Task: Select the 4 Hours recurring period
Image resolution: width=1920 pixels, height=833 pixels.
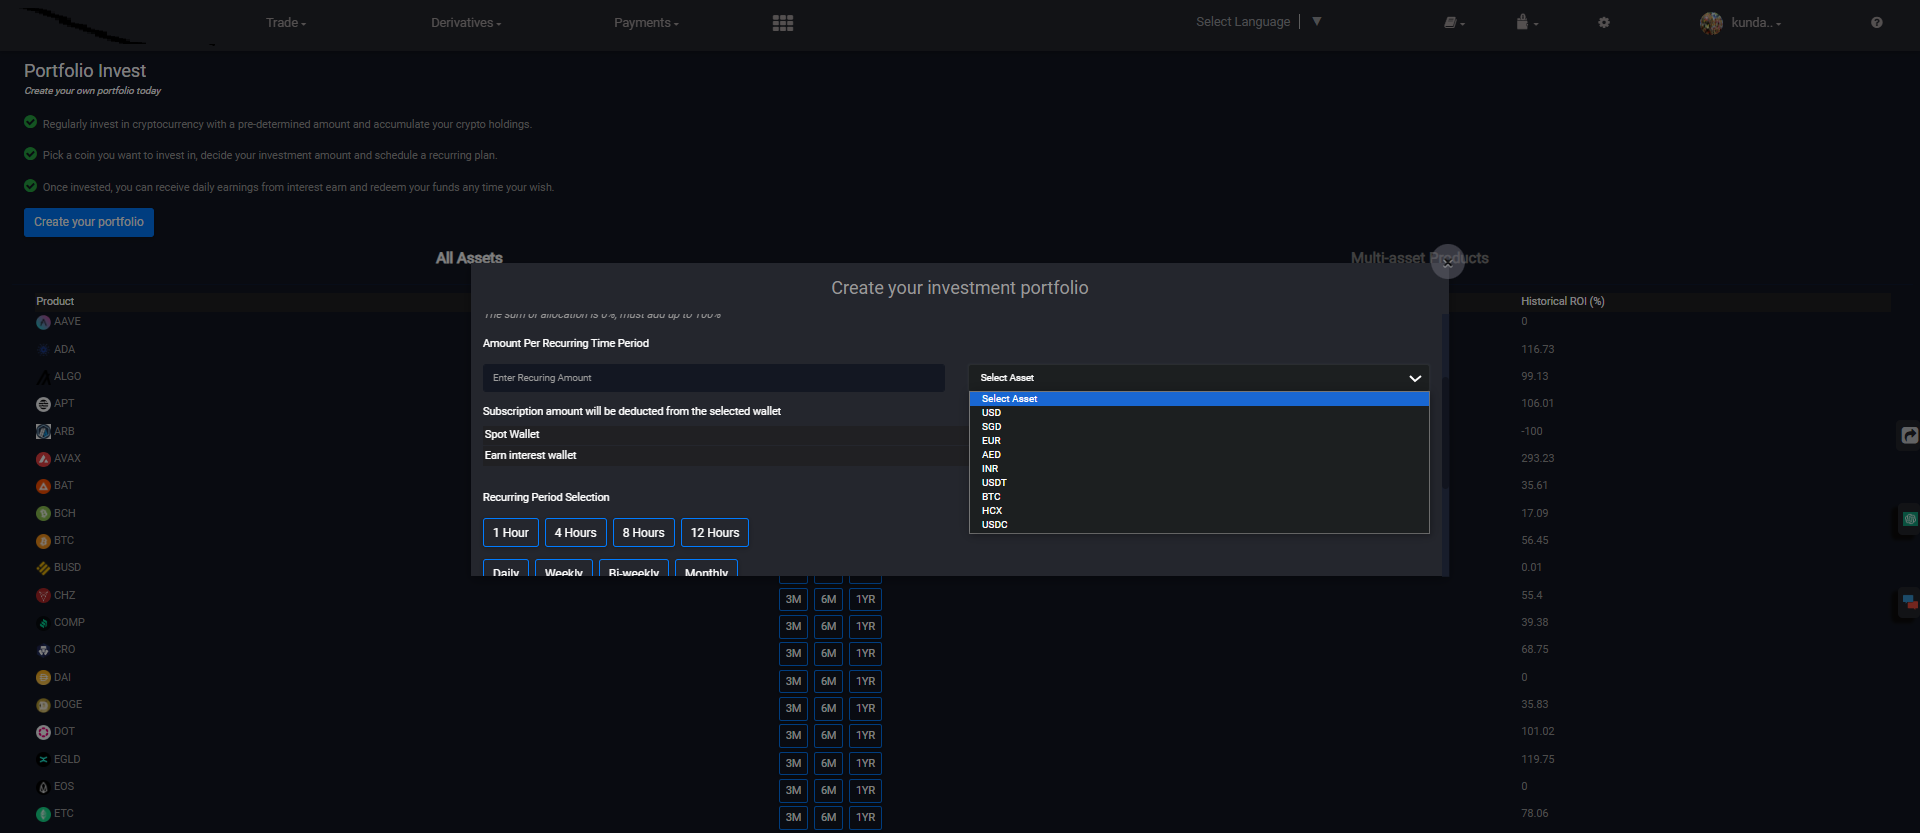Action: (x=575, y=533)
